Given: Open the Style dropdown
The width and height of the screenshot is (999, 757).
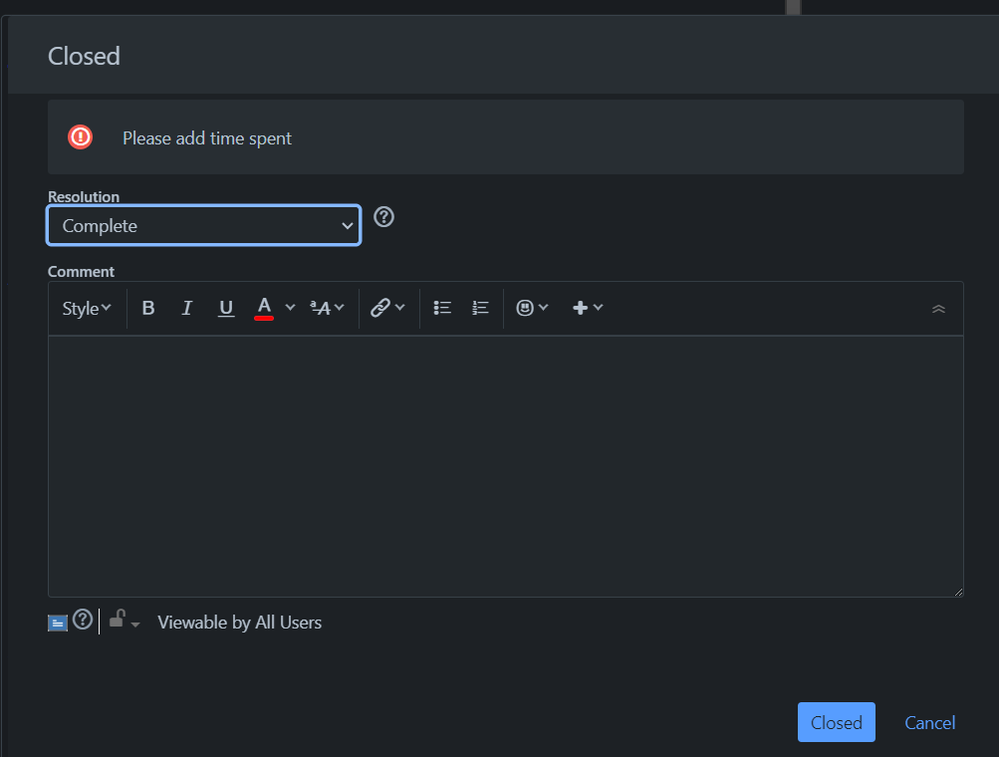Looking at the screenshot, I should [x=85, y=308].
